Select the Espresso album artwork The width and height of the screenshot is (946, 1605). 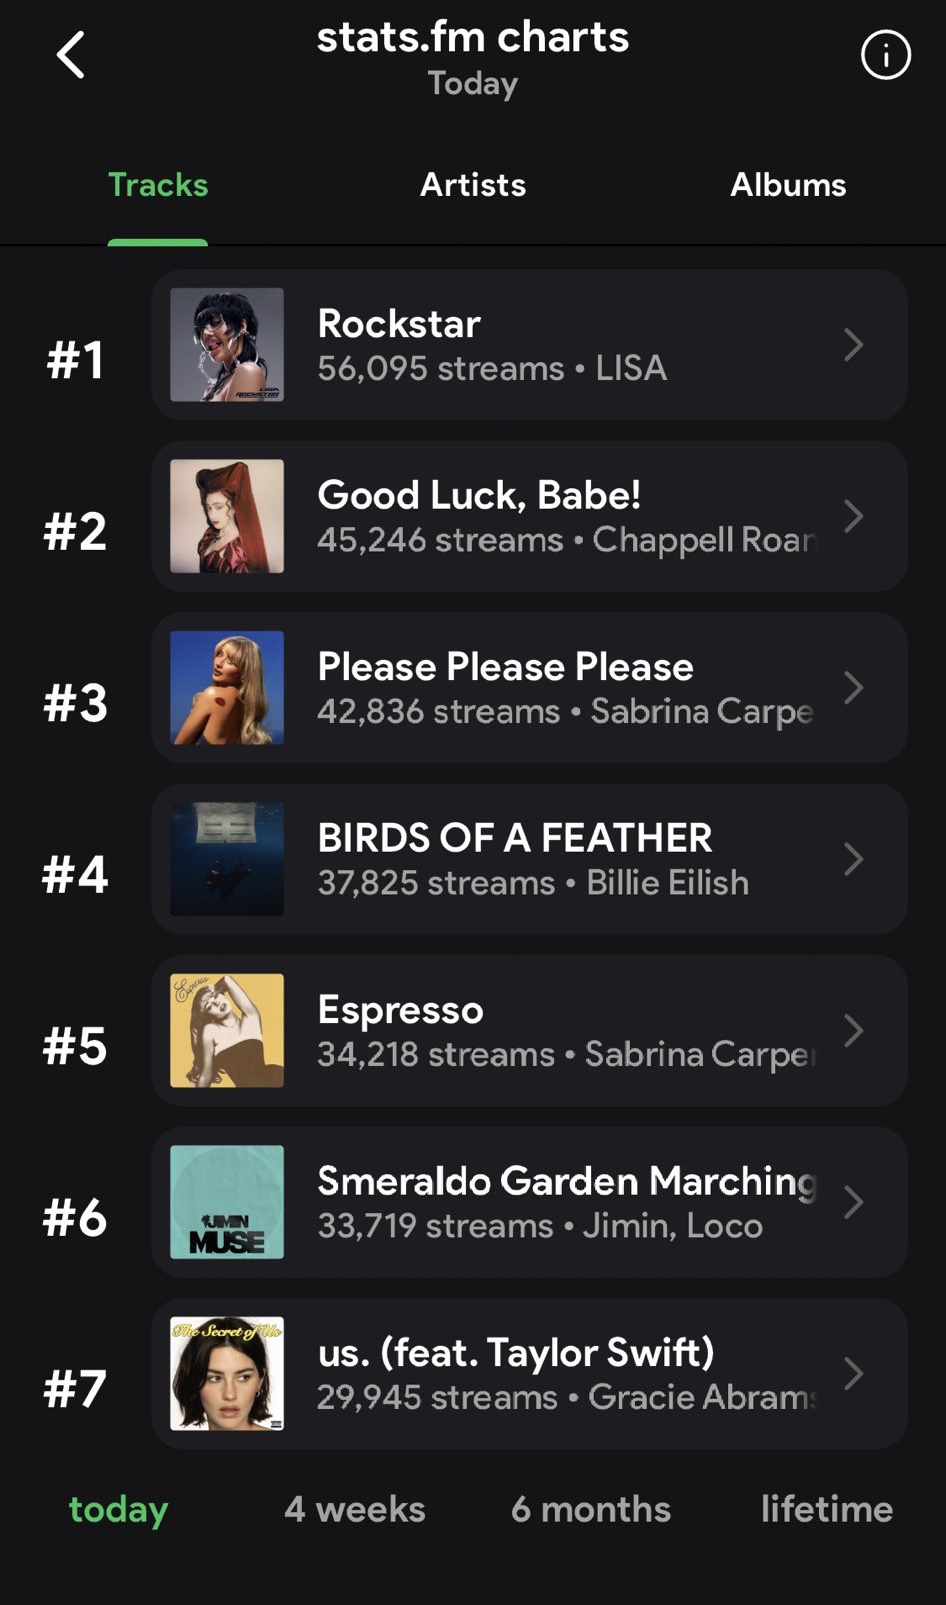pos(227,1031)
